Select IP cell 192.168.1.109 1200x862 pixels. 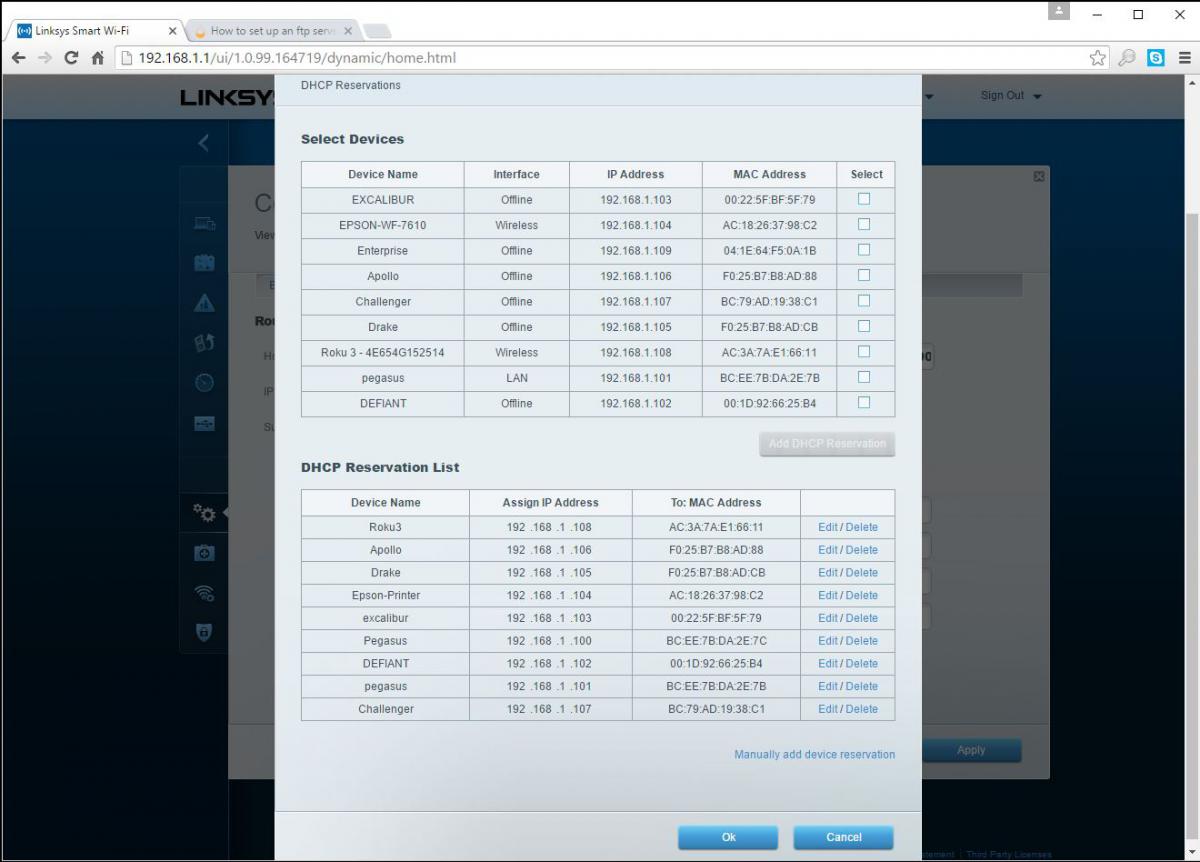pyautogui.click(x=636, y=250)
